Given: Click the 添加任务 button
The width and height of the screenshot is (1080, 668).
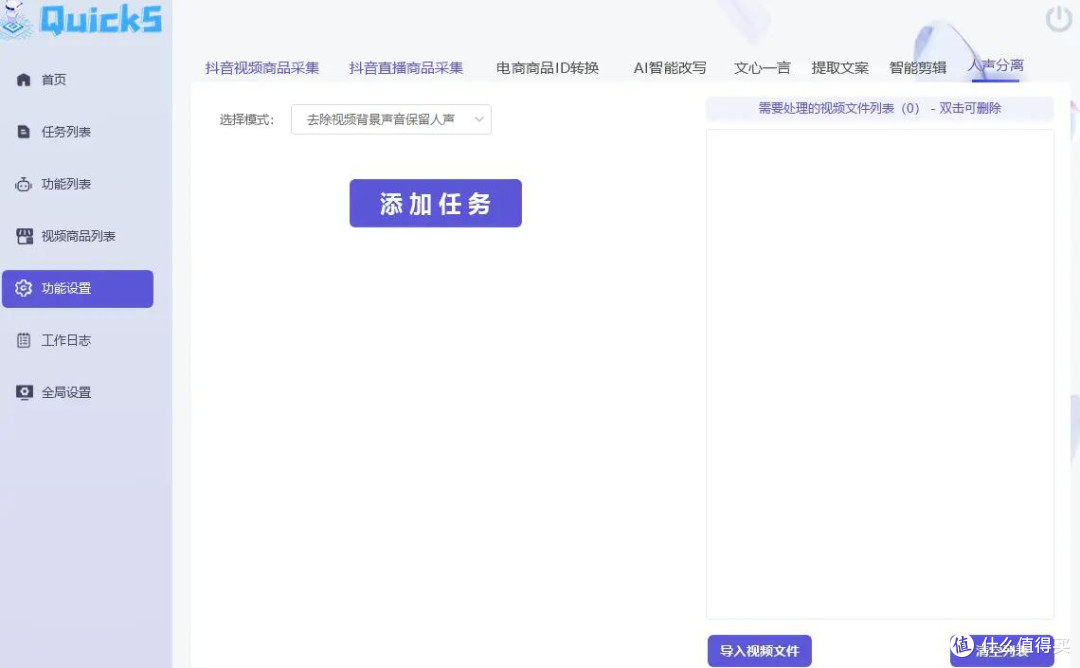Looking at the screenshot, I should click(x=435, y=203).
